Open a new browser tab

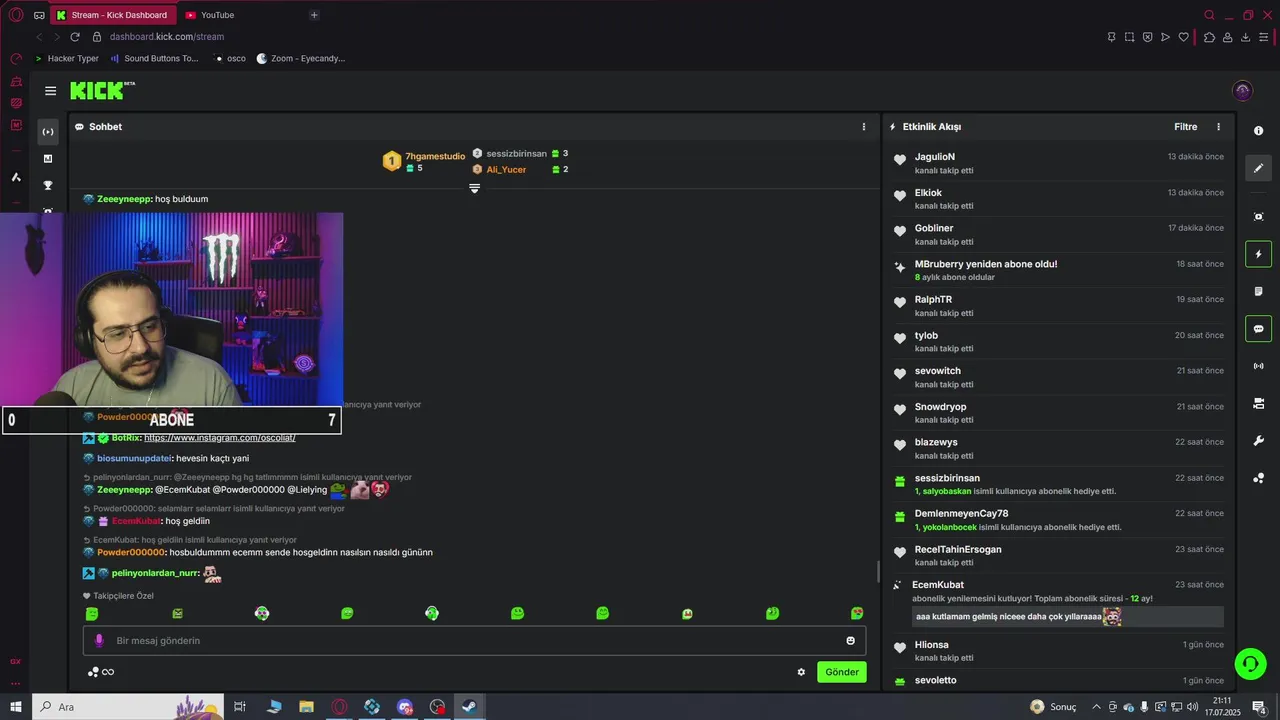pyautogui.click(x=314, y=15)
